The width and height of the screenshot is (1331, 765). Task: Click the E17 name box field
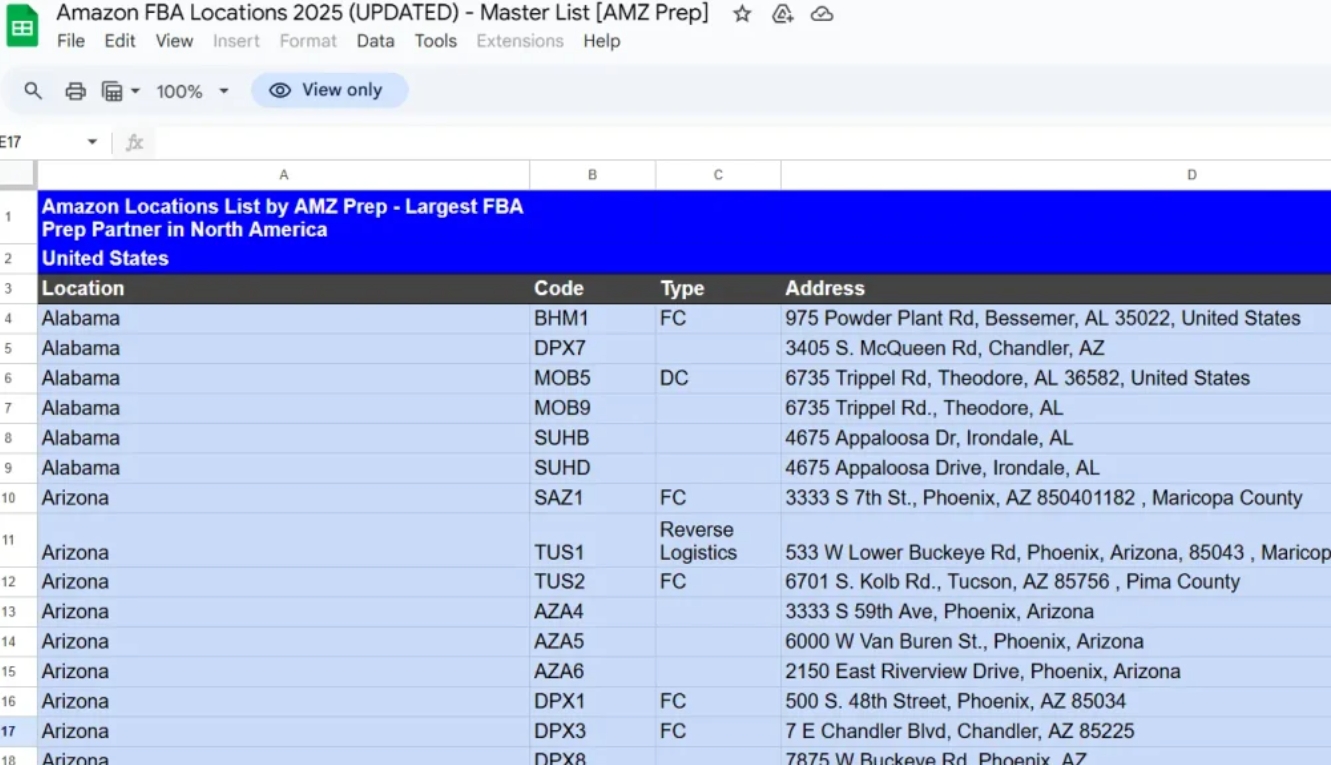pyautogui.click(x=40, y=143)
